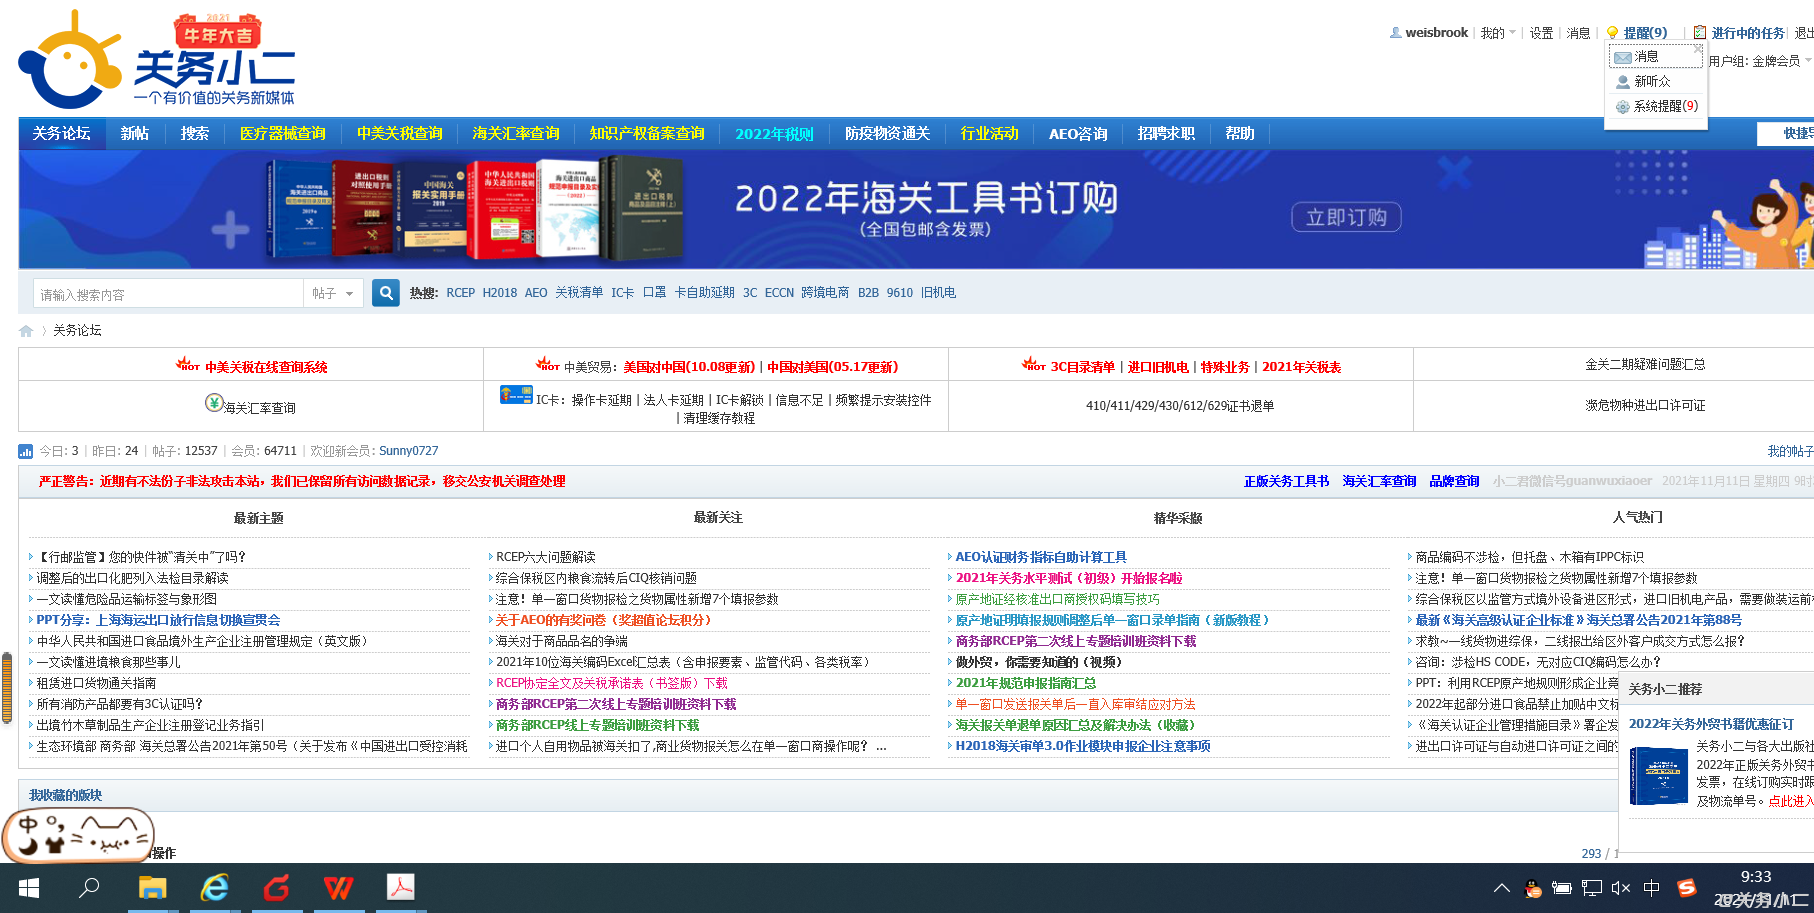This screenshot has width=1814, height=913.
Task: Click the person icon next to 新听众
Action: click(1623, 82)
